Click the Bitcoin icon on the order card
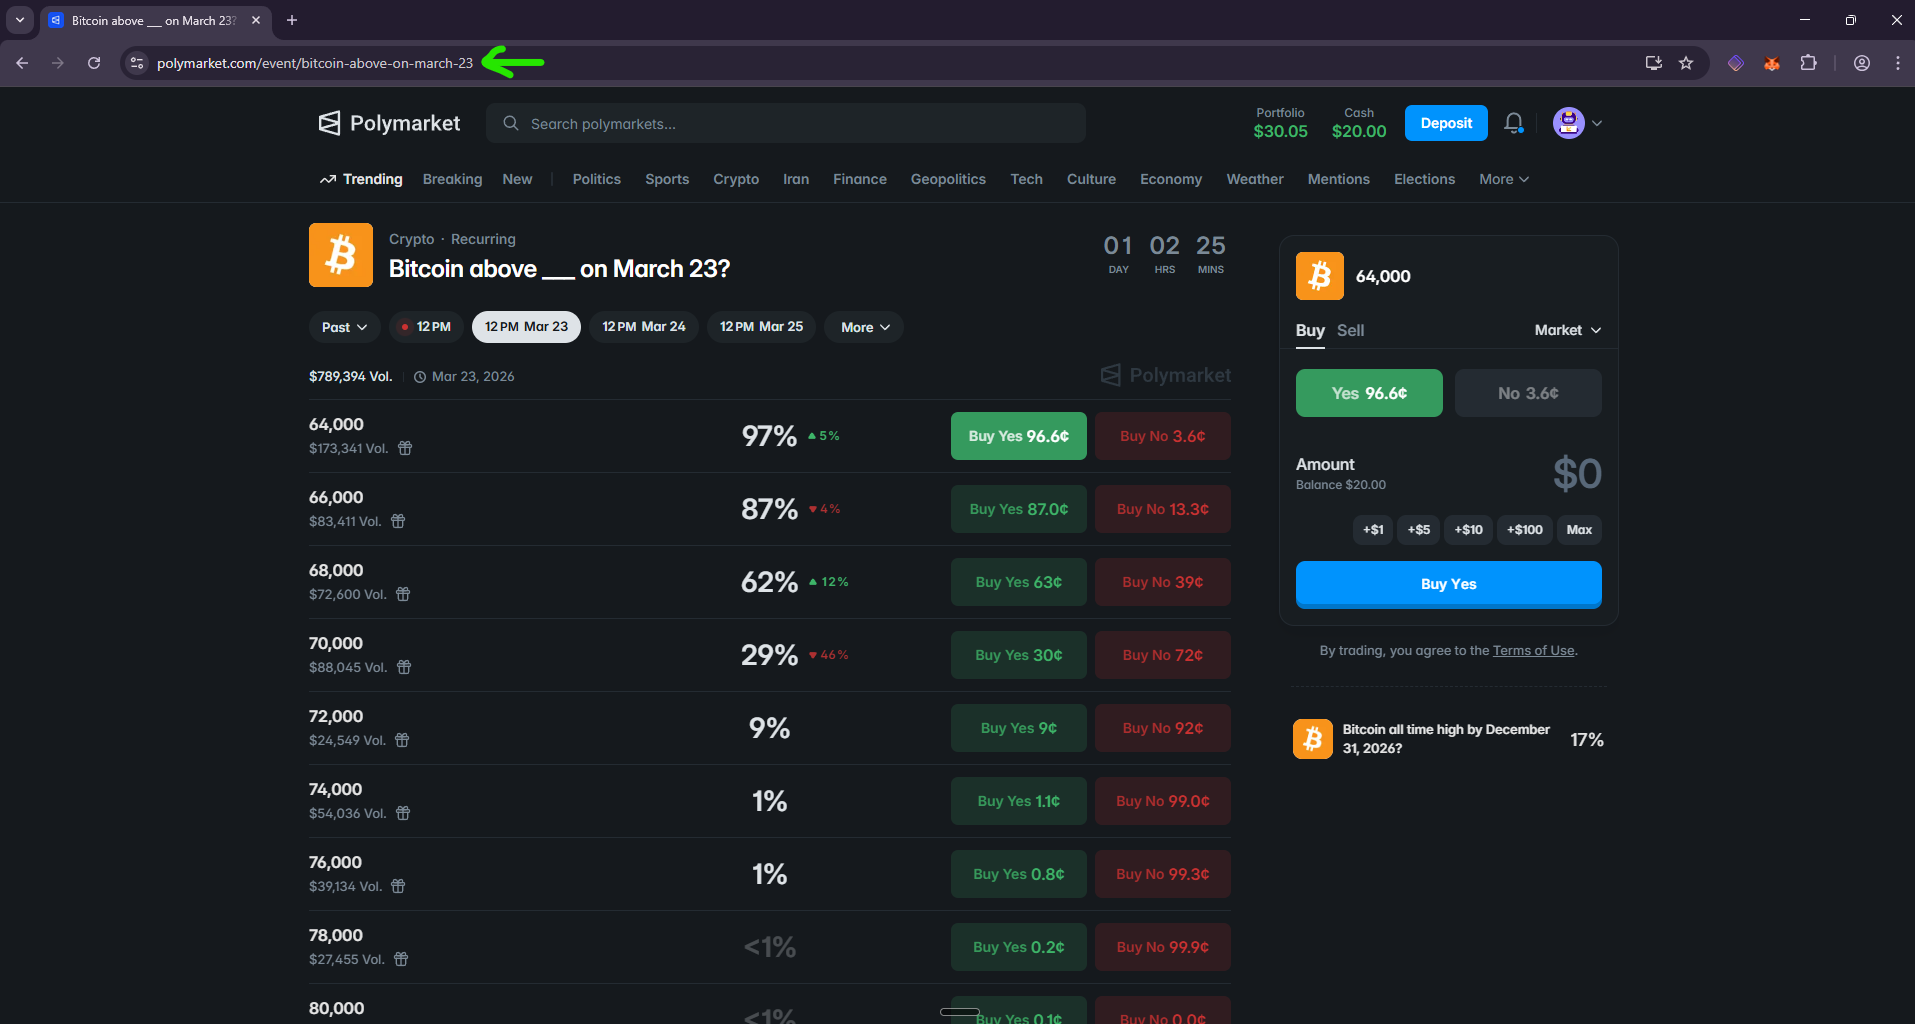Screen dimensions: 1915x1024 click(x=1319, y=275)
